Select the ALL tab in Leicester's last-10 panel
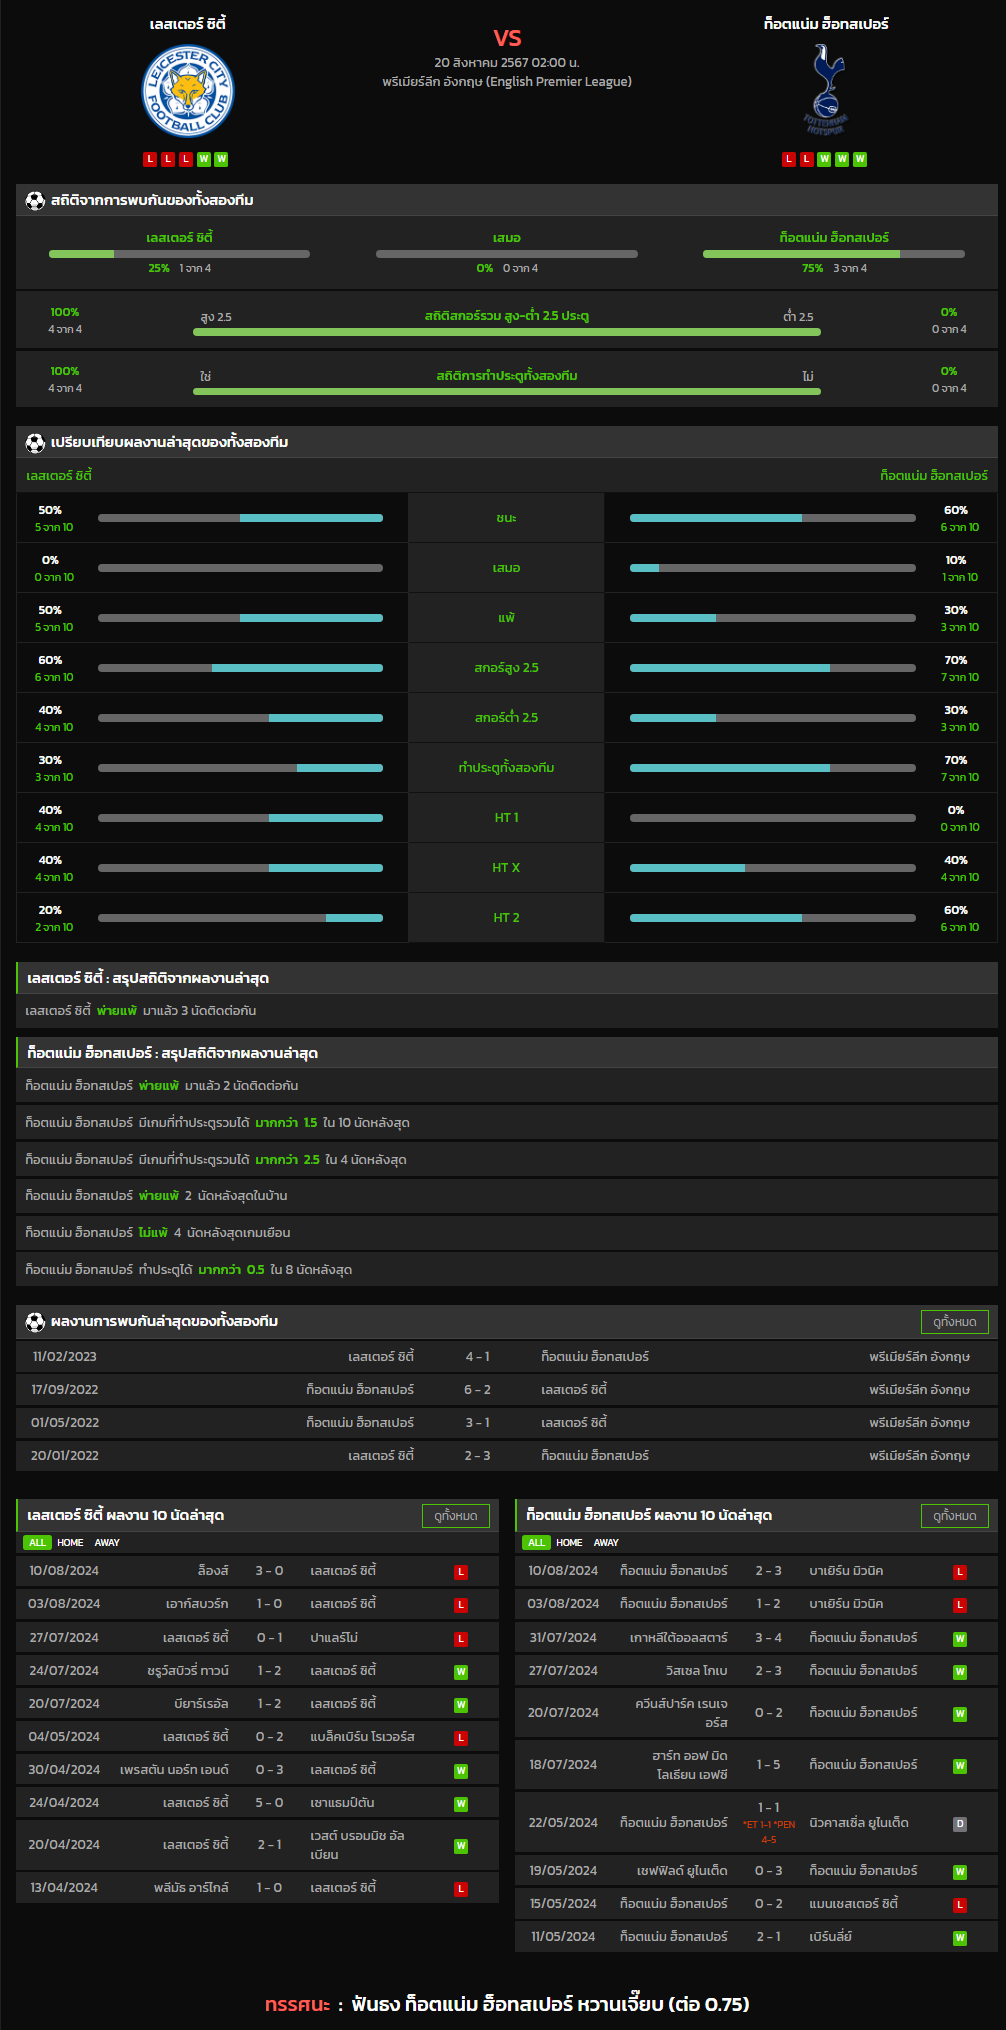 click(37, 1543)
